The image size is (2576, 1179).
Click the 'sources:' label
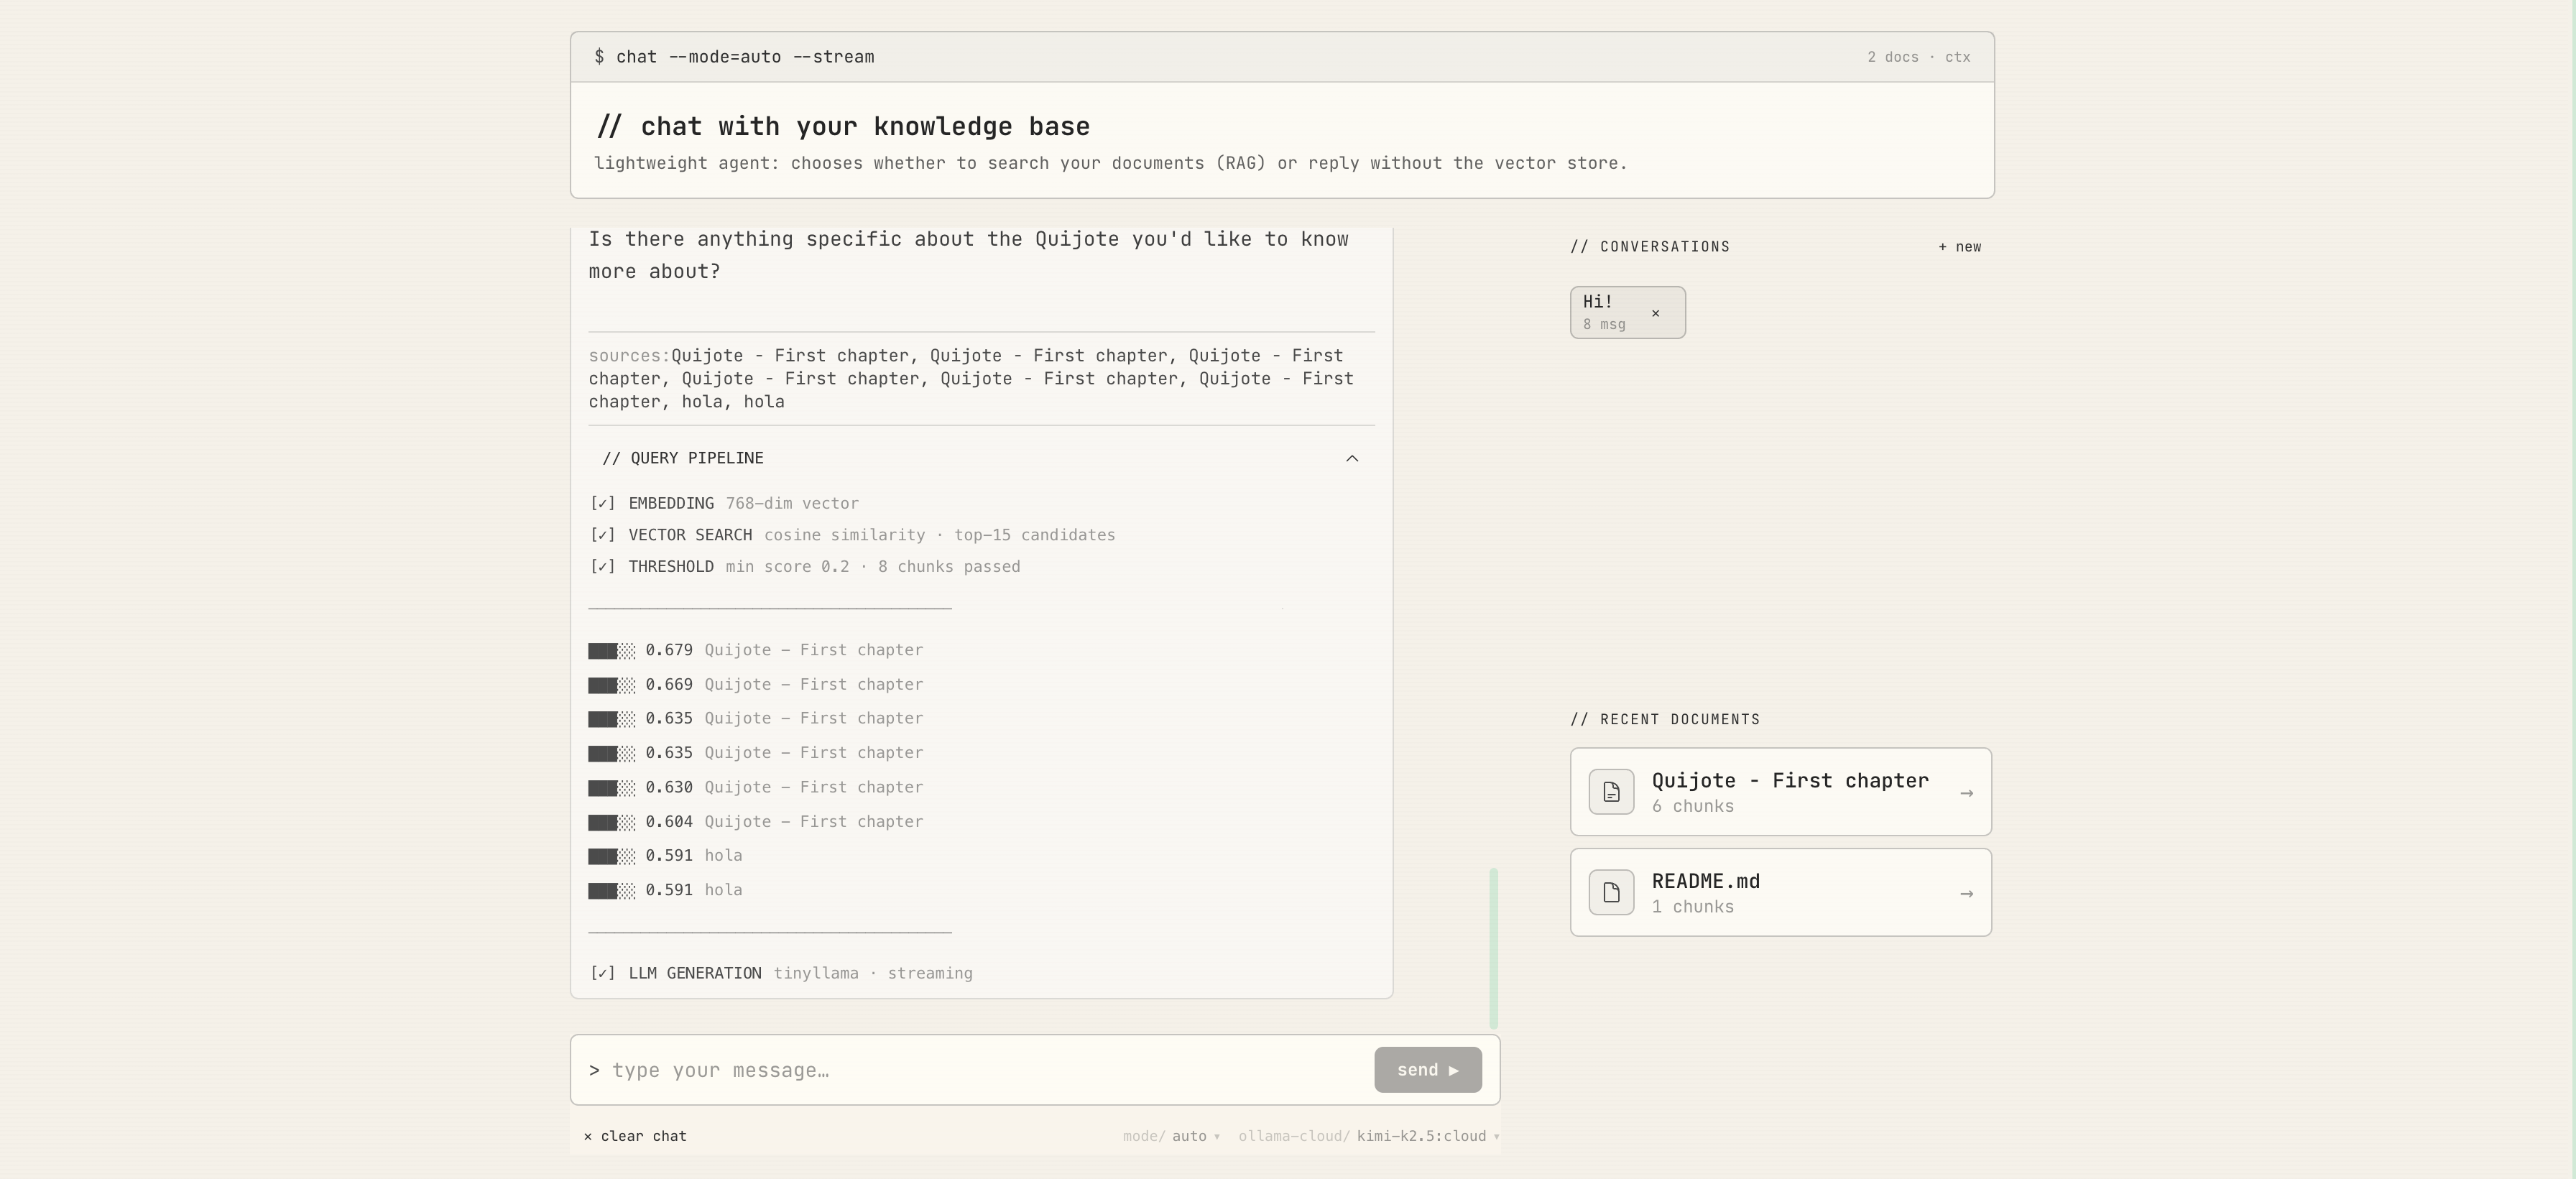[x=629, y=356]
